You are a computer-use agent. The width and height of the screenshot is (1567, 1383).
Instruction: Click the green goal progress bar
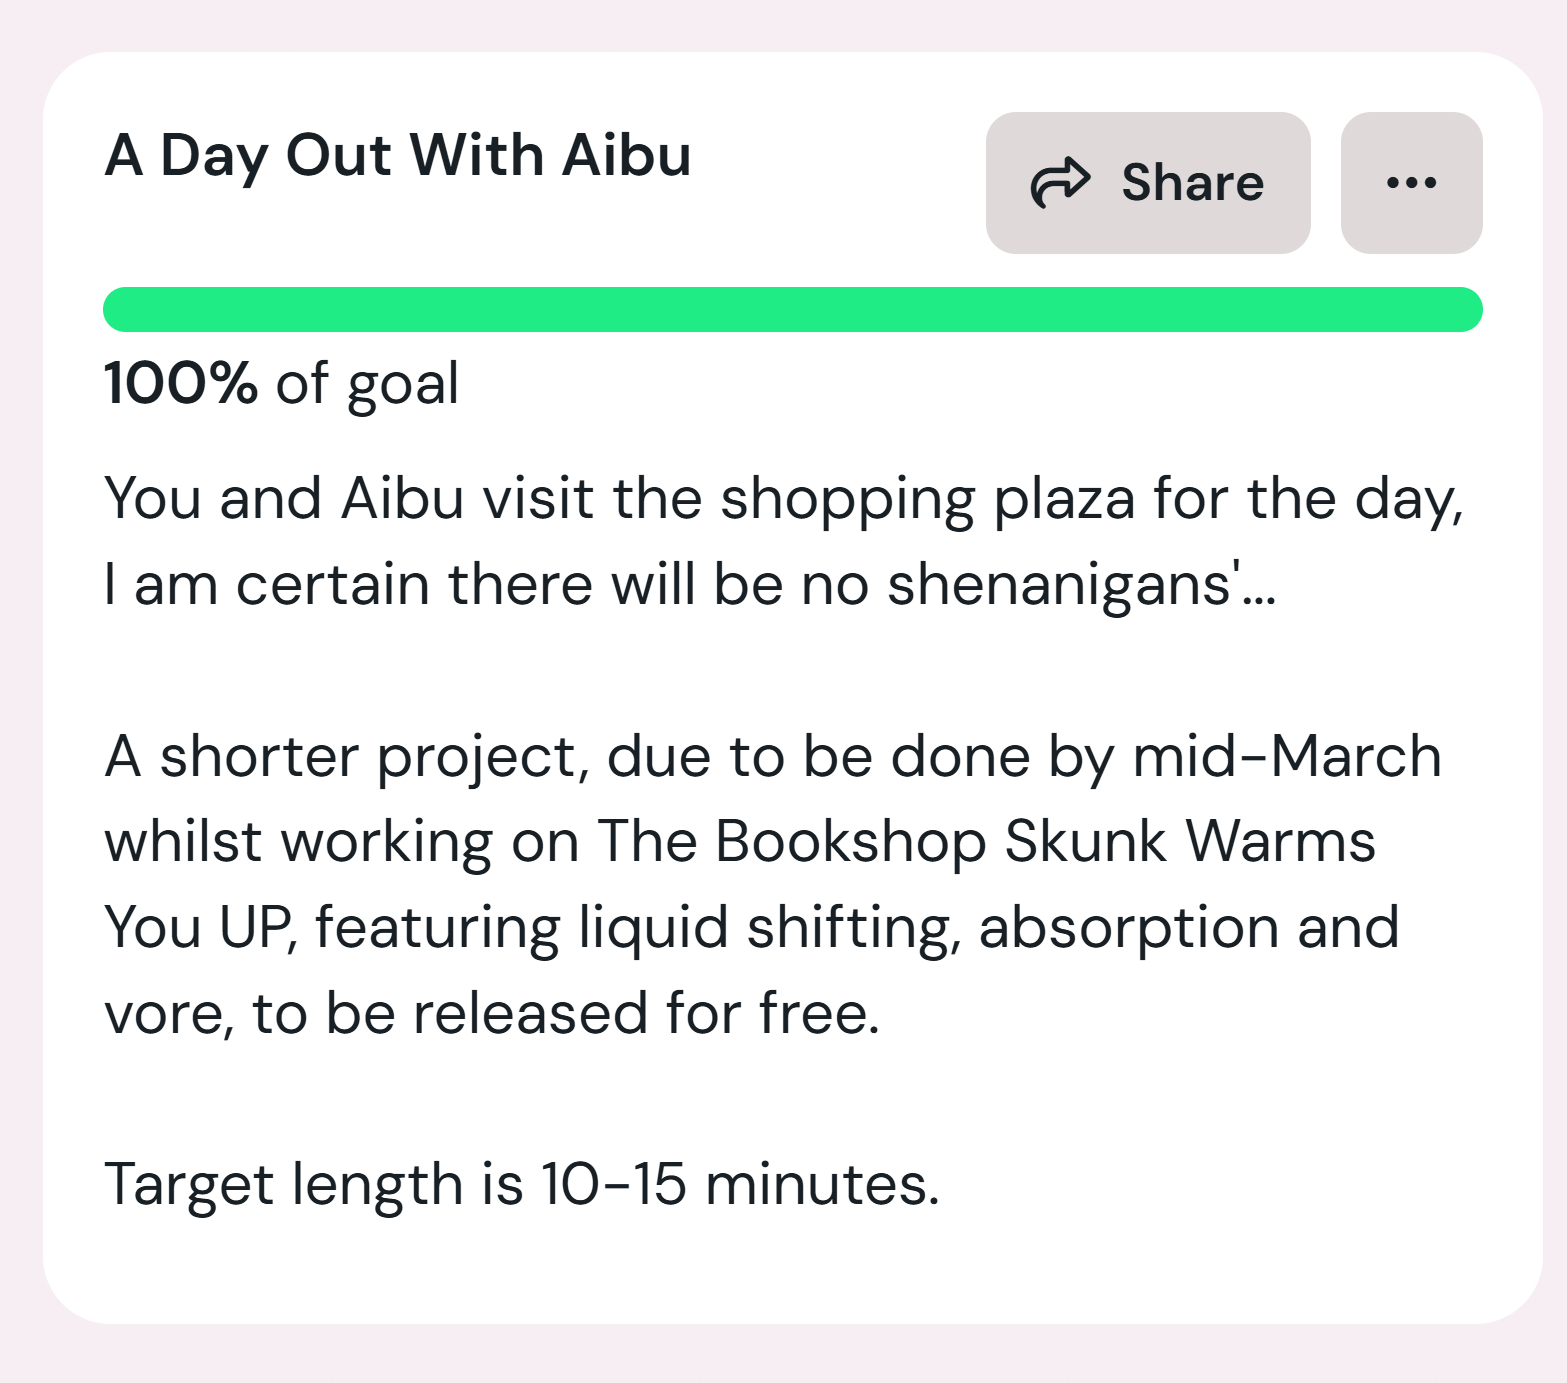coord(792,309)
